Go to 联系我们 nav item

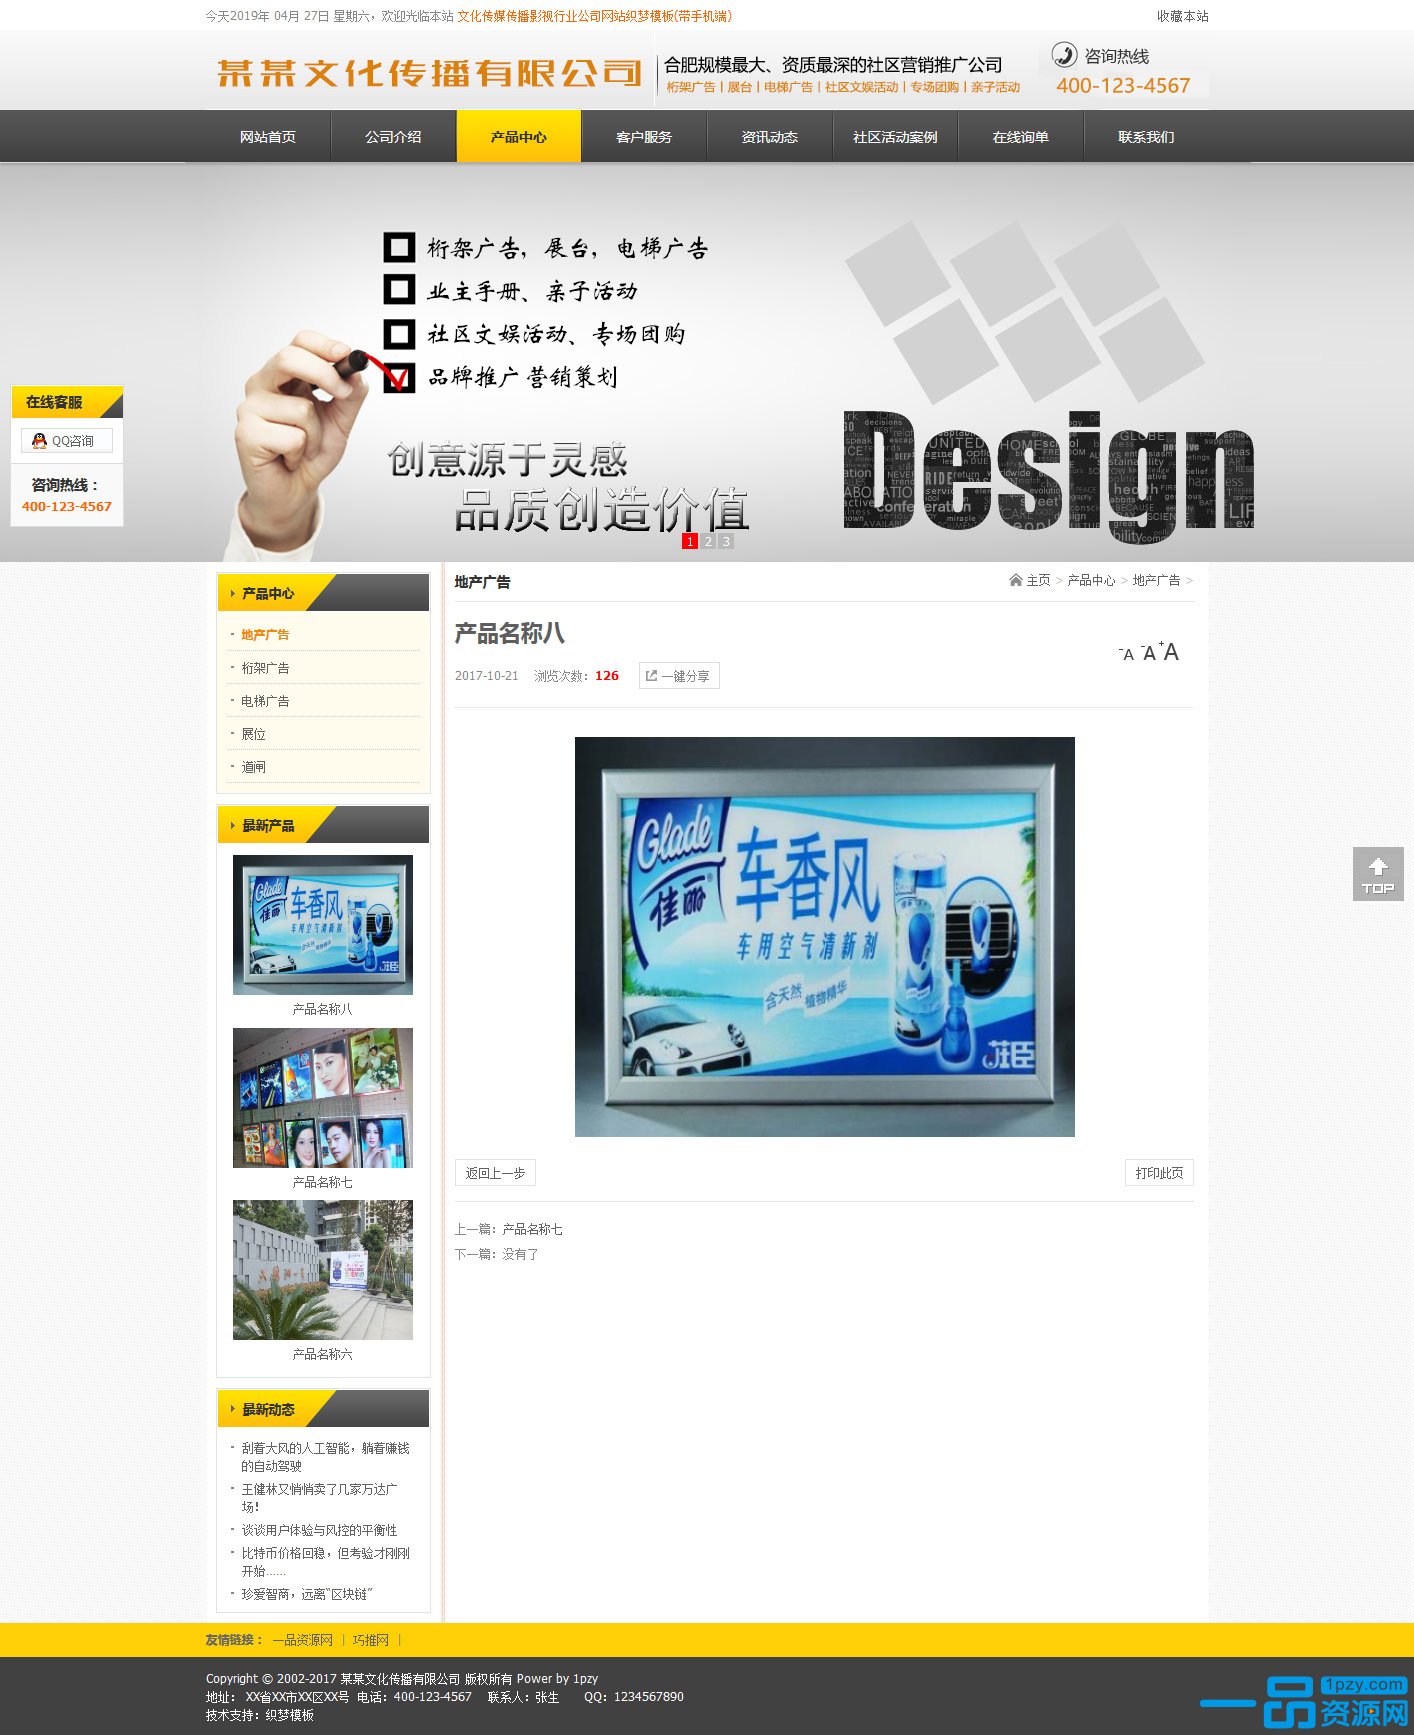(1146, 137)
